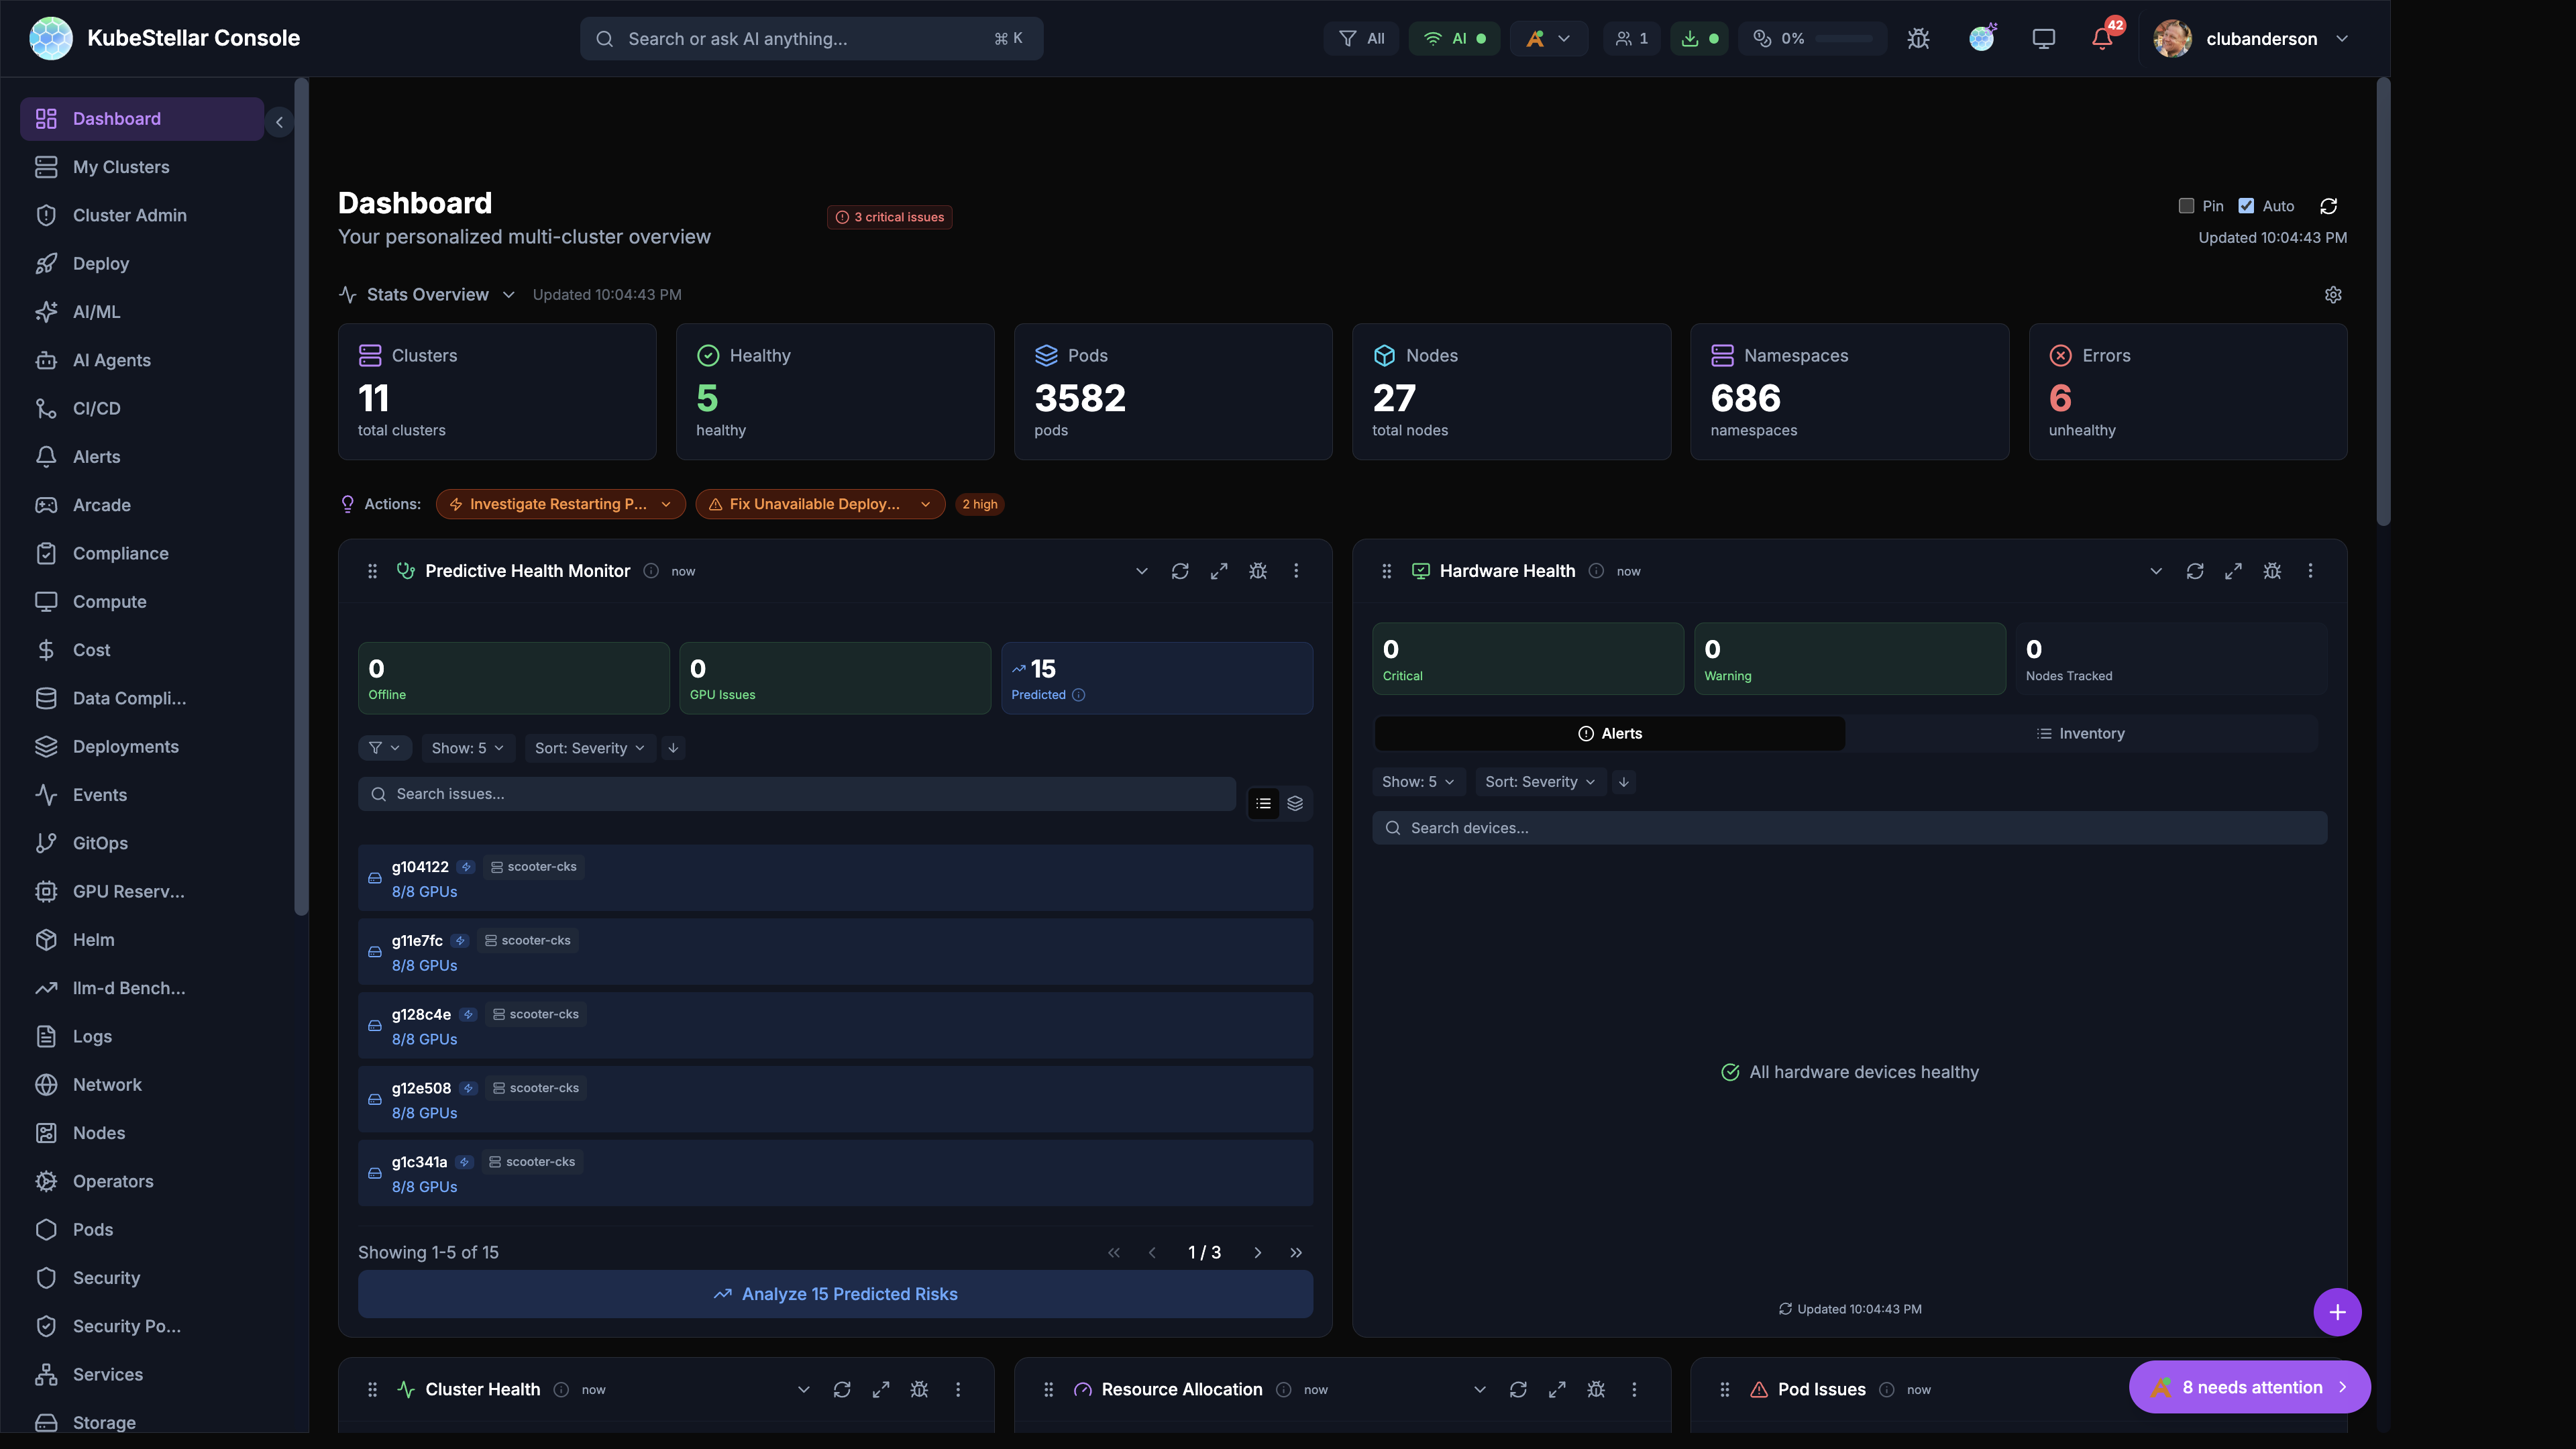
Task: Refresh the Predictive Health Monitor widget
Action: coord(1180,570)
